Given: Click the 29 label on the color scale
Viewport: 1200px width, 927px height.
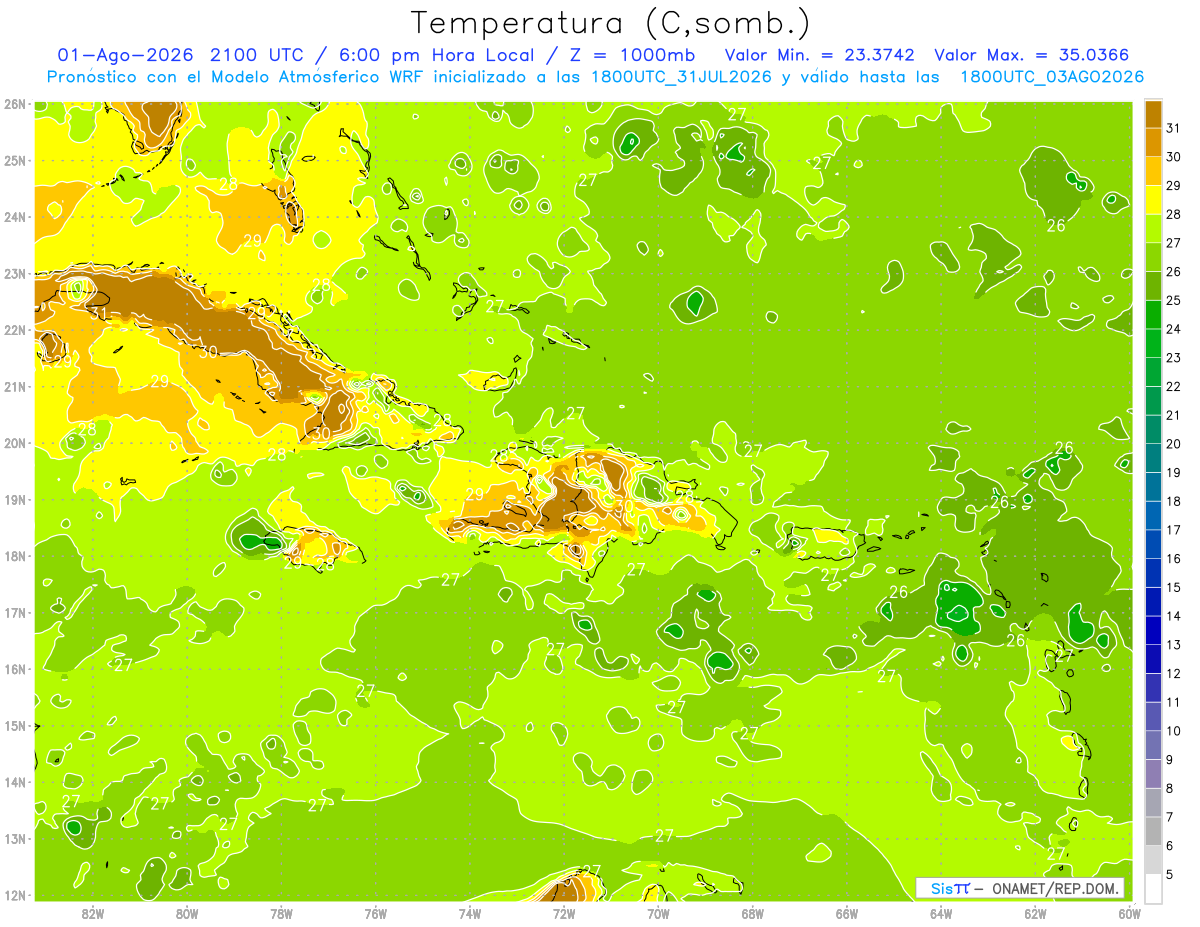Looking at the screenshot, I should (x=1173, y=186).
